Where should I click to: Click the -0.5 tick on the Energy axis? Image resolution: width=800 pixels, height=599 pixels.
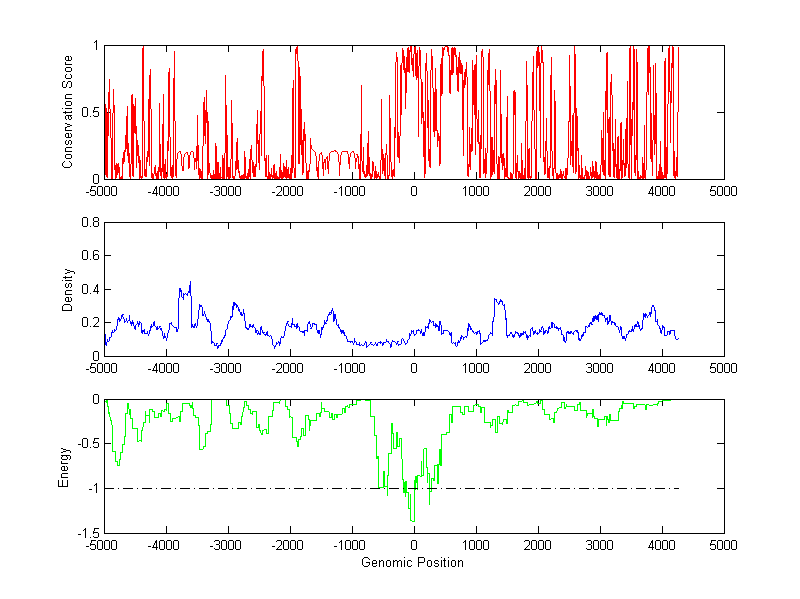[88, 443]
